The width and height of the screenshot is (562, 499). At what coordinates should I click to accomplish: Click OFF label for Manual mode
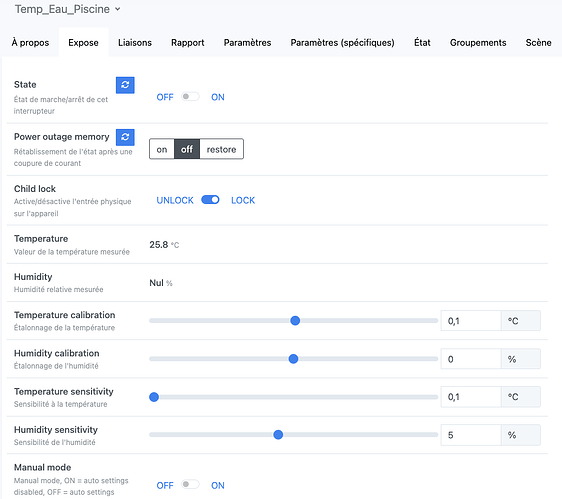165,485
